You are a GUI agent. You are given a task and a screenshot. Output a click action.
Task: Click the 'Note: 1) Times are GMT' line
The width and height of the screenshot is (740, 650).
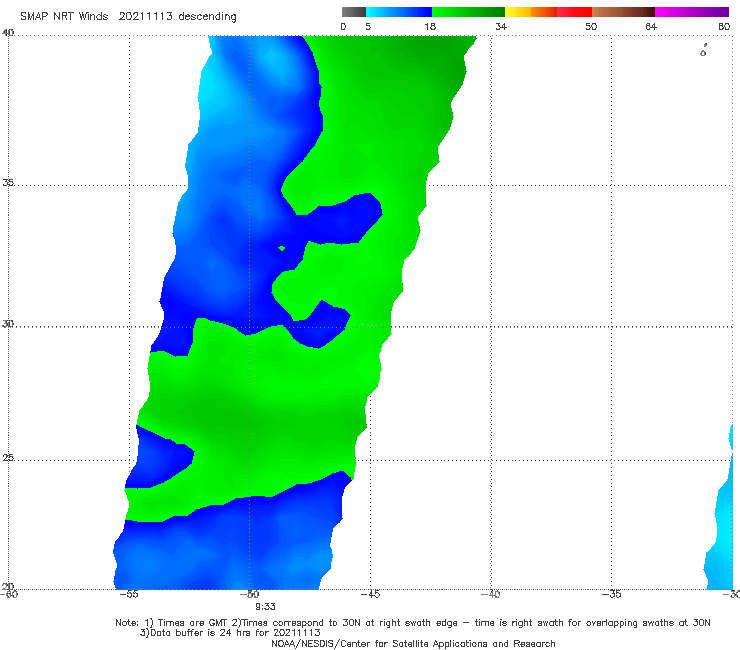click(412, 623)
